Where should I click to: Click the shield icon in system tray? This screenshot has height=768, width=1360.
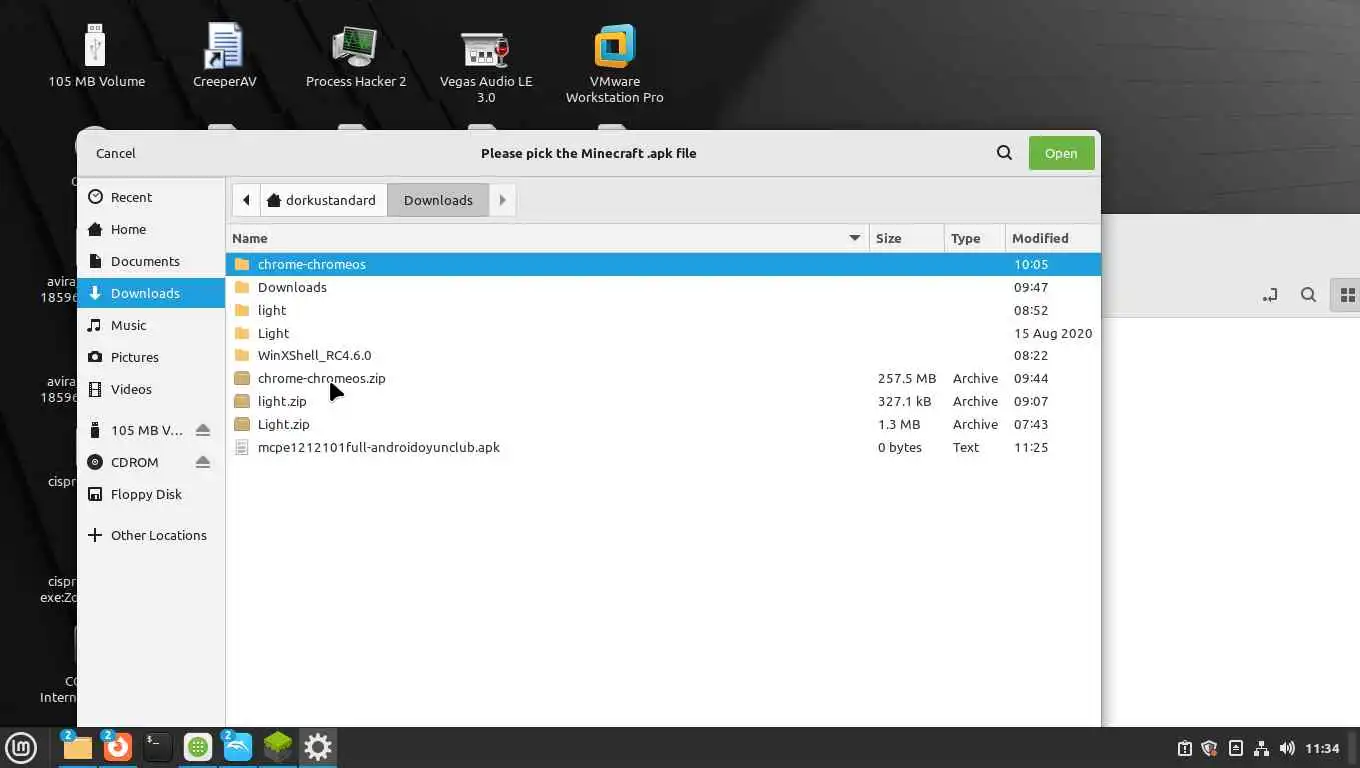[x=1209, y=748]
